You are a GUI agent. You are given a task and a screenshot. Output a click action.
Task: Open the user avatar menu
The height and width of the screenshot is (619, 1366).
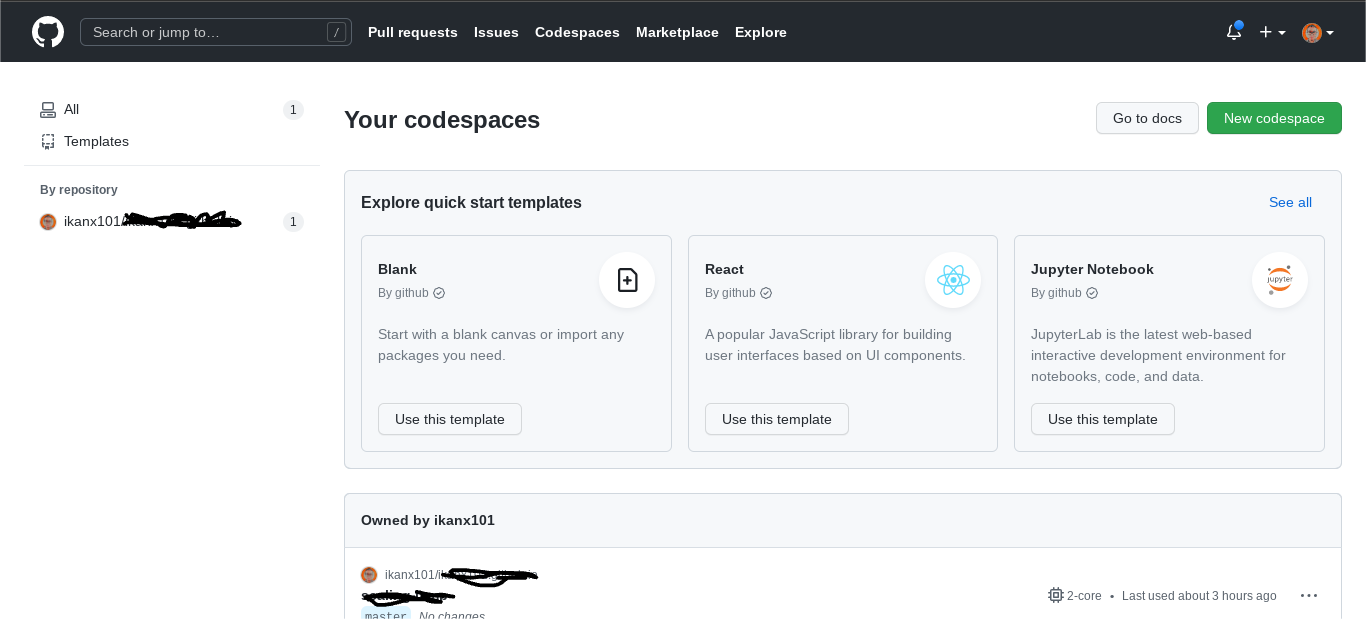click(x=1318, y=32)
